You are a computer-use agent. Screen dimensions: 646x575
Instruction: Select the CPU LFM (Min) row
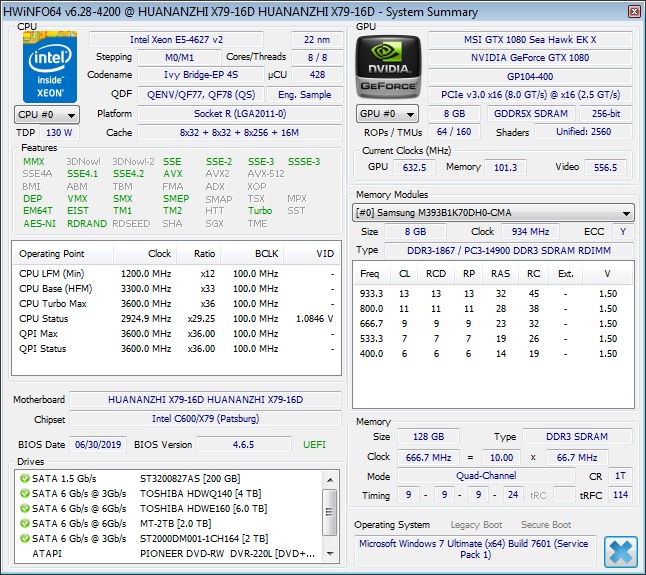[x=176, y=273]
